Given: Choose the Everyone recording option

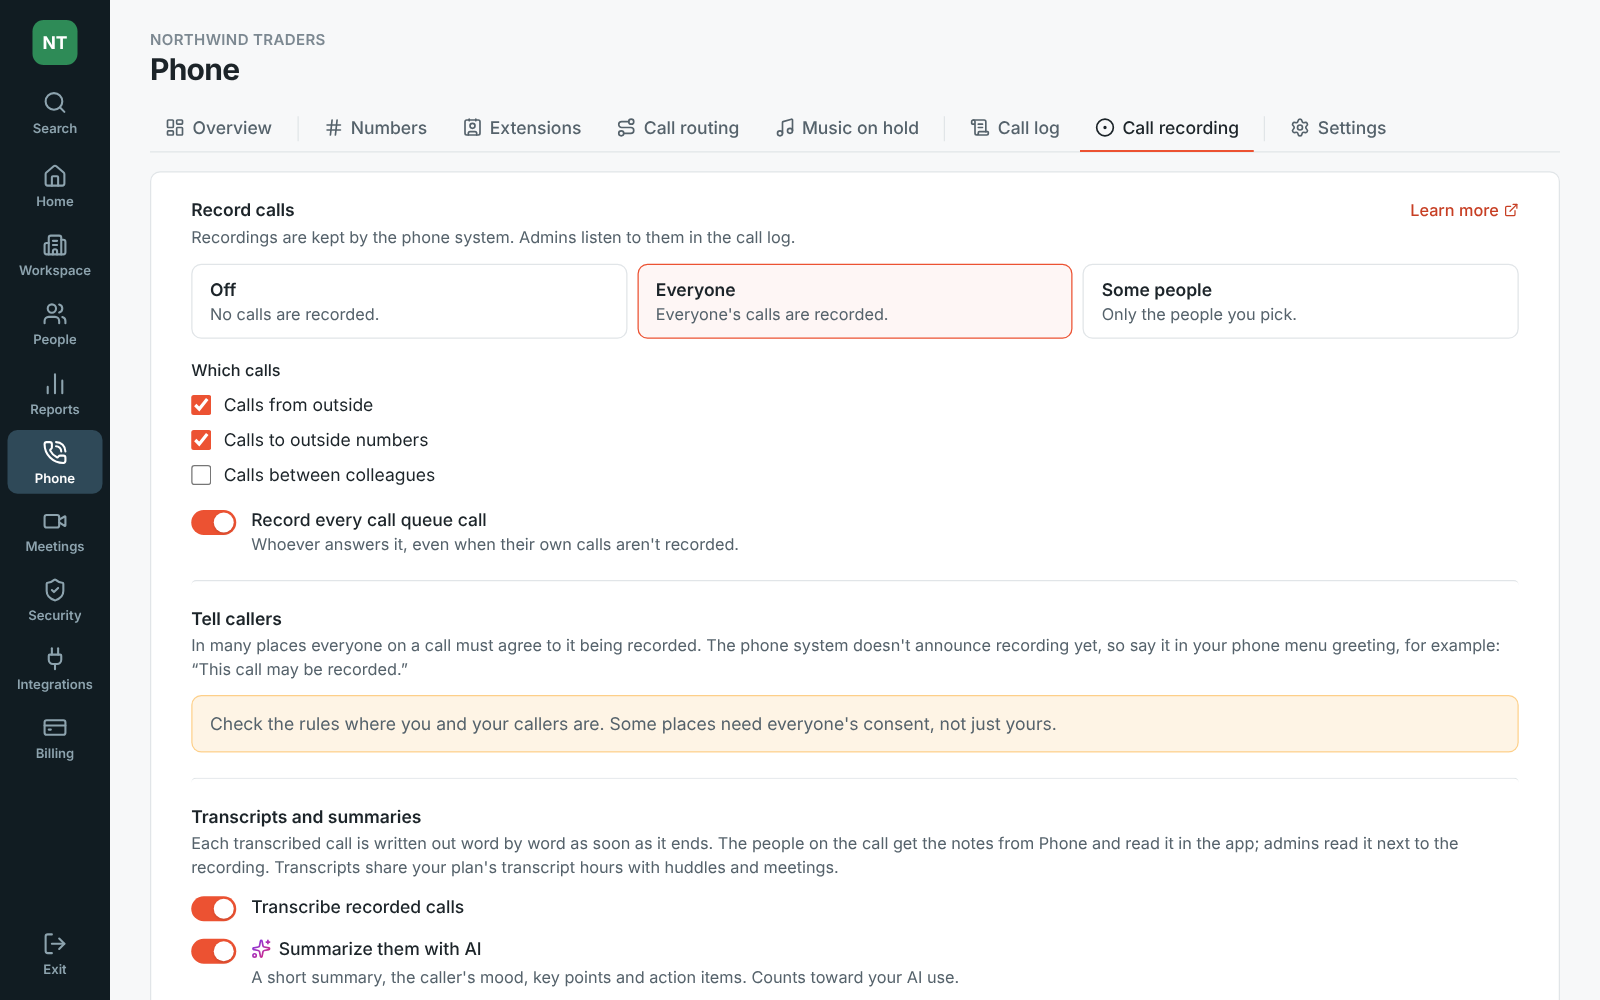Looking at the screenshot, I should click(x=855, y=301).
